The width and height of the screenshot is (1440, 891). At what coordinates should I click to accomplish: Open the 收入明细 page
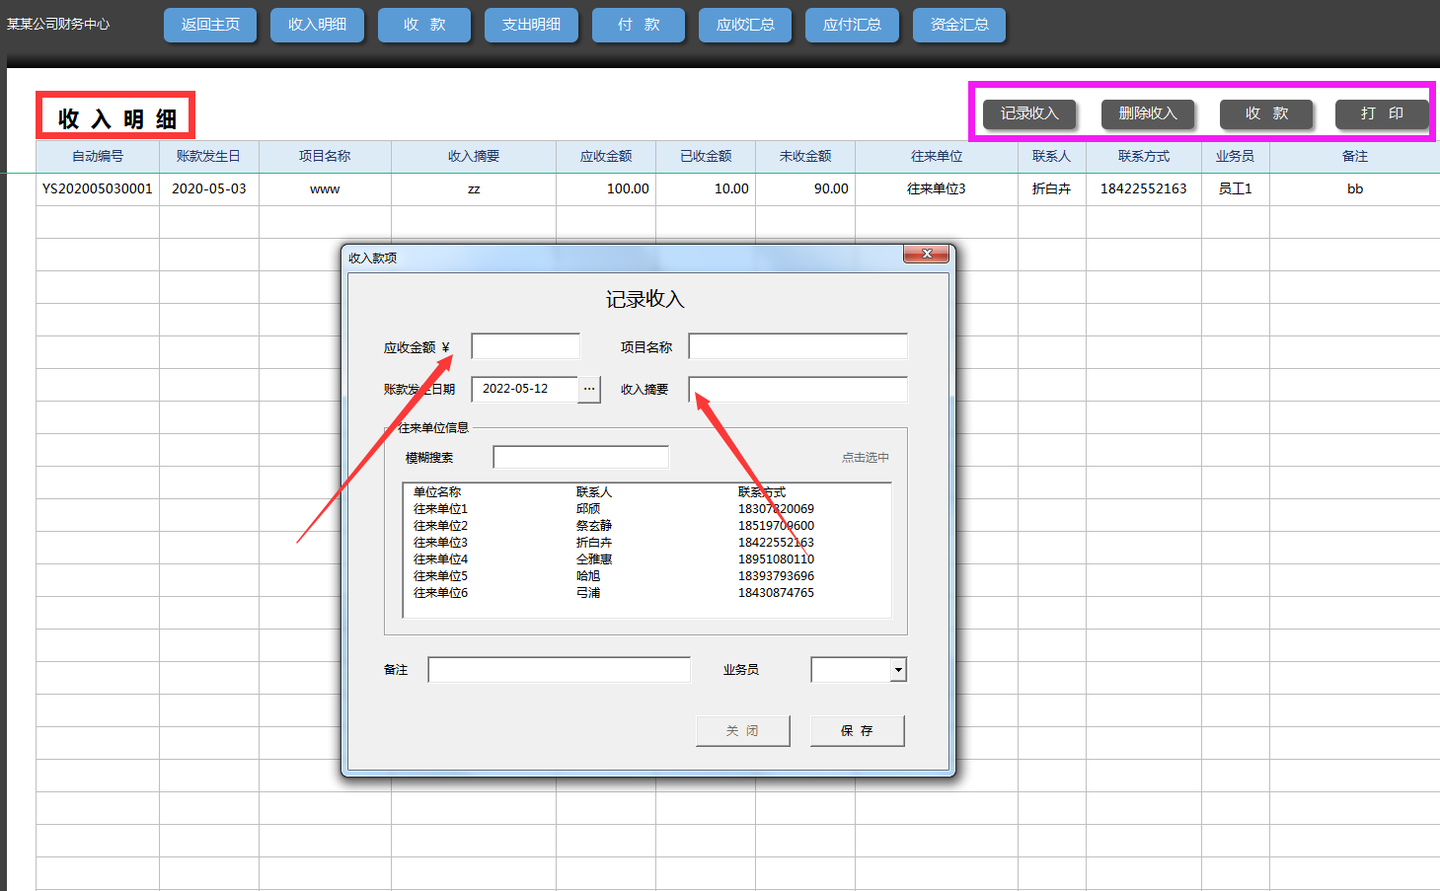(x=317, y=25)
